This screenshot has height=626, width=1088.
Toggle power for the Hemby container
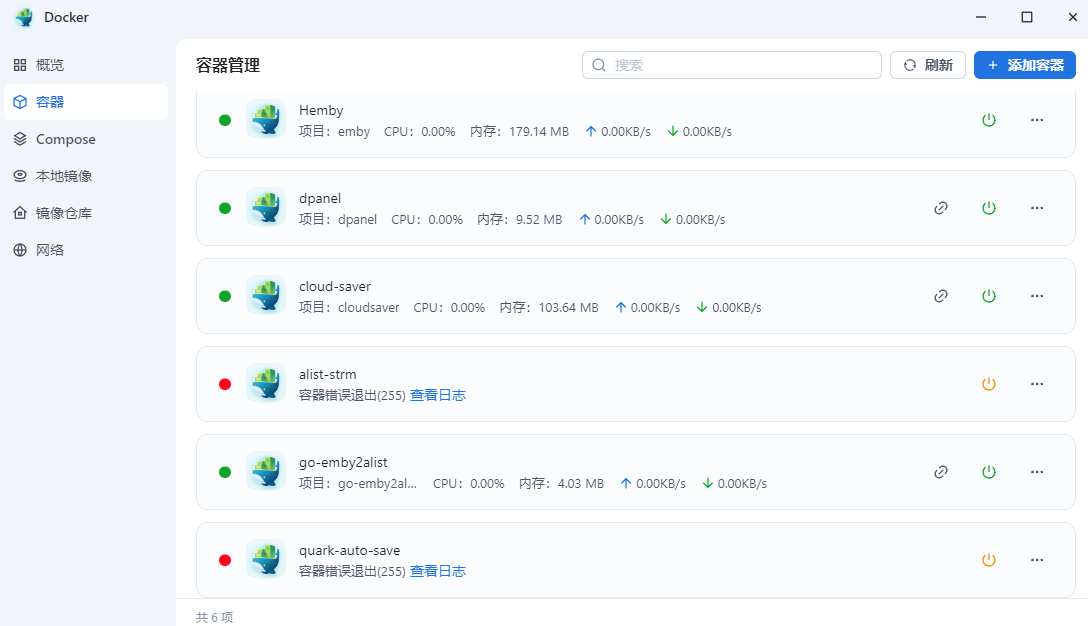pos(989,120)
